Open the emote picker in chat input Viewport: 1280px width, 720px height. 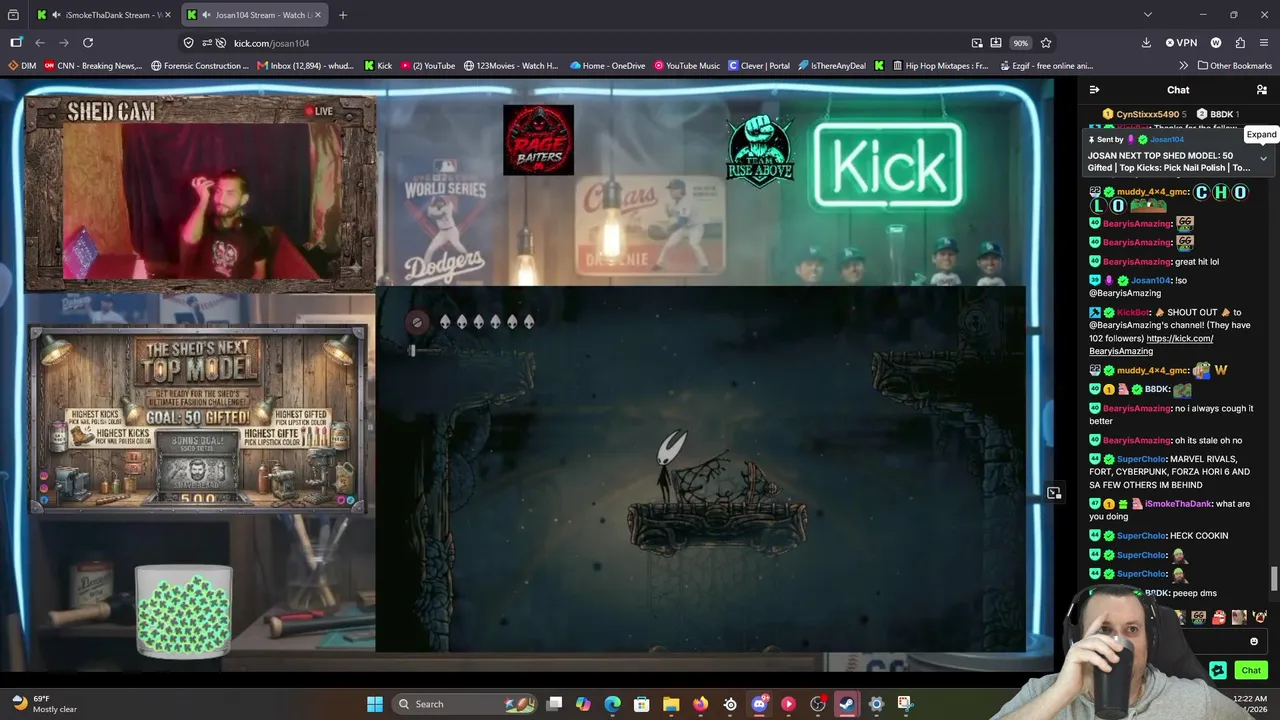click(1254, 642)
